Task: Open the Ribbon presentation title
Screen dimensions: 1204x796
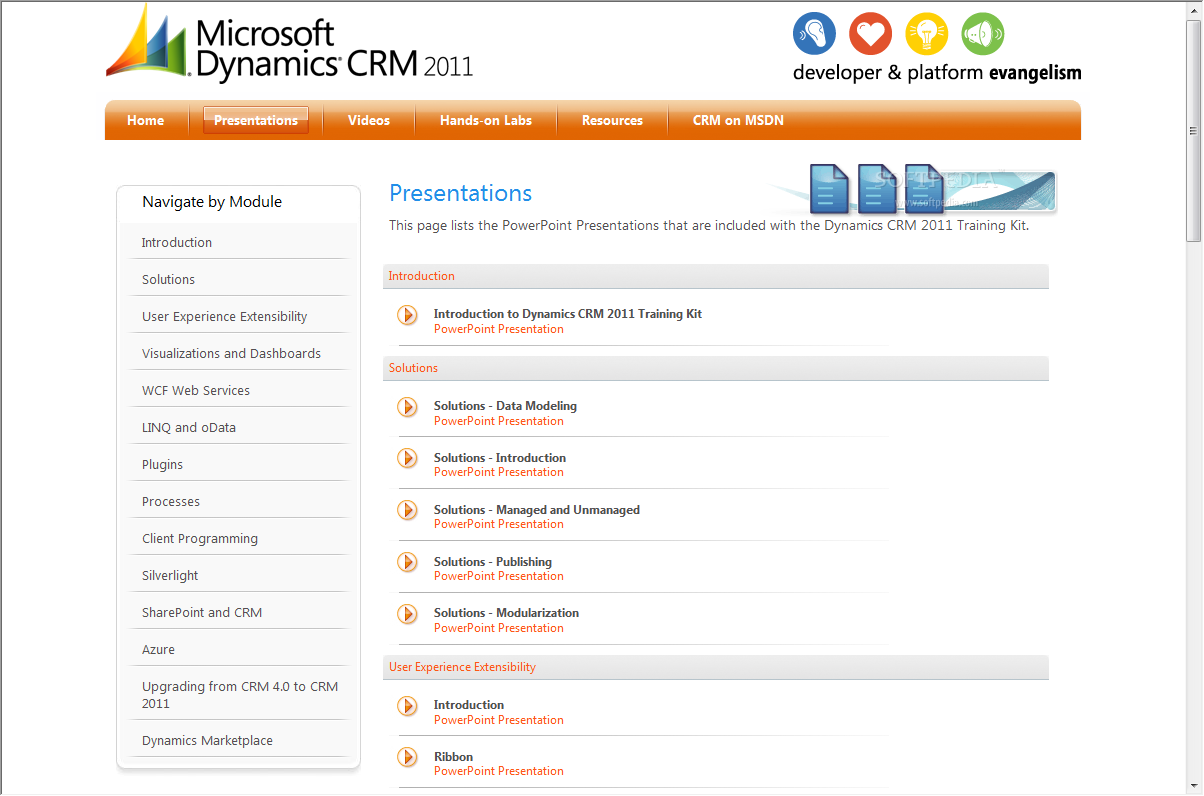Action: pyautogui.click(x=453, y=757)
